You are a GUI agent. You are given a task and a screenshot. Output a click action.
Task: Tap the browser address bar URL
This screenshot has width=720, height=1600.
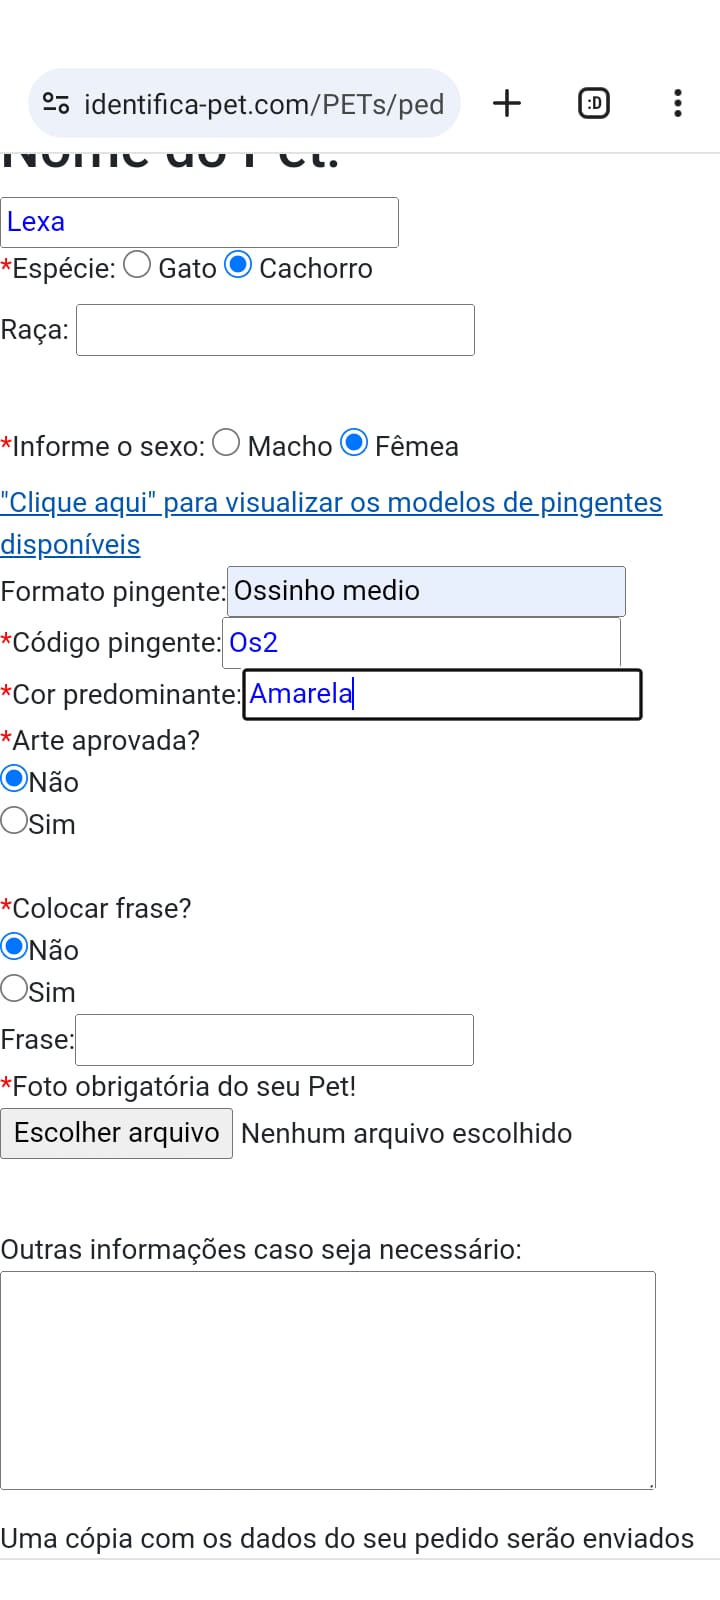coord(264,103)
